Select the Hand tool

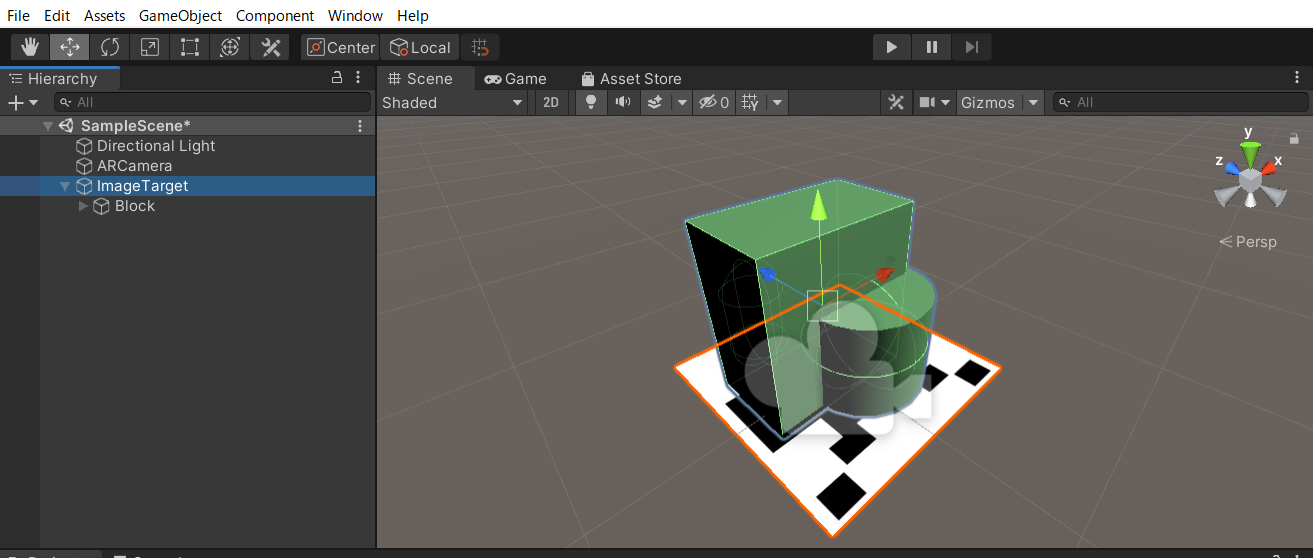coord(30,47)
